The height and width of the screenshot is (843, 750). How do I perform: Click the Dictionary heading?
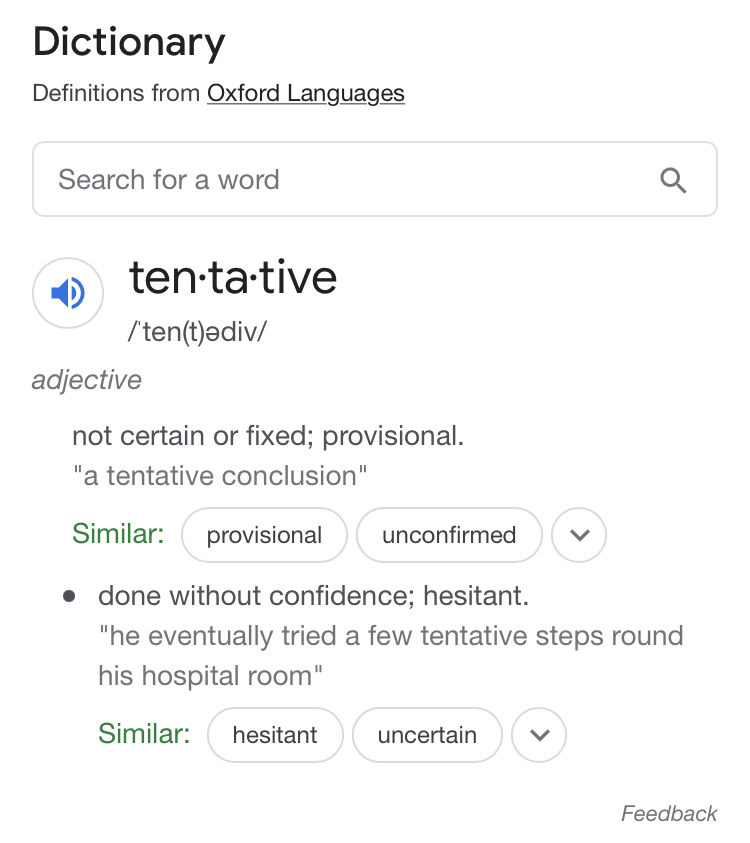point(129,43)
